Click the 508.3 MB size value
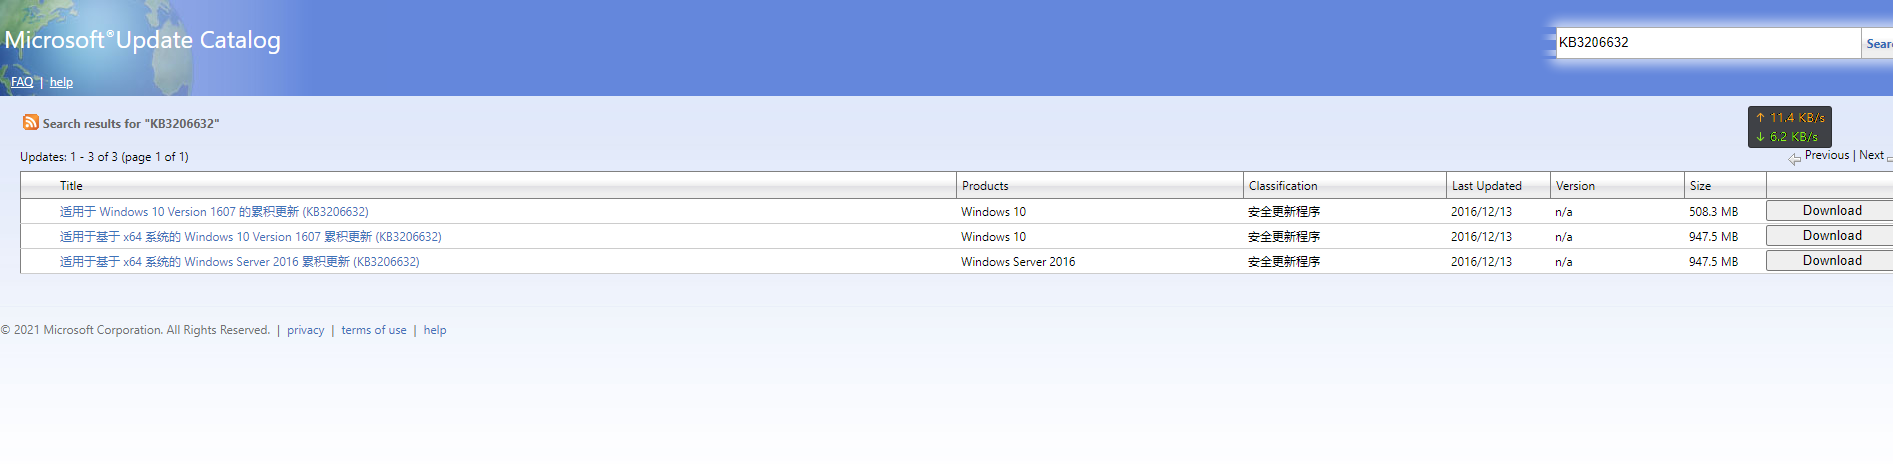 (x=1713, y=212)
